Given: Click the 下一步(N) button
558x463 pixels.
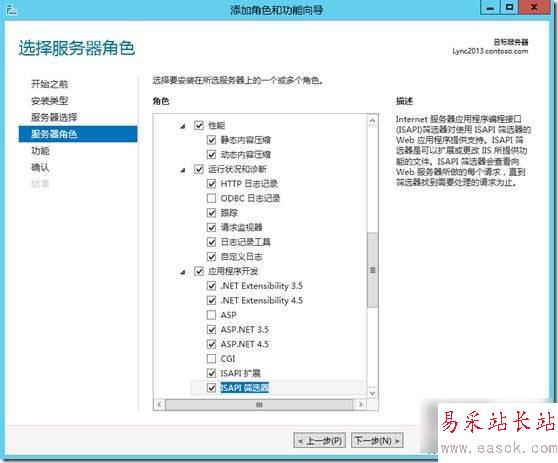Looking at the screenshot, I should click(377, 441).
